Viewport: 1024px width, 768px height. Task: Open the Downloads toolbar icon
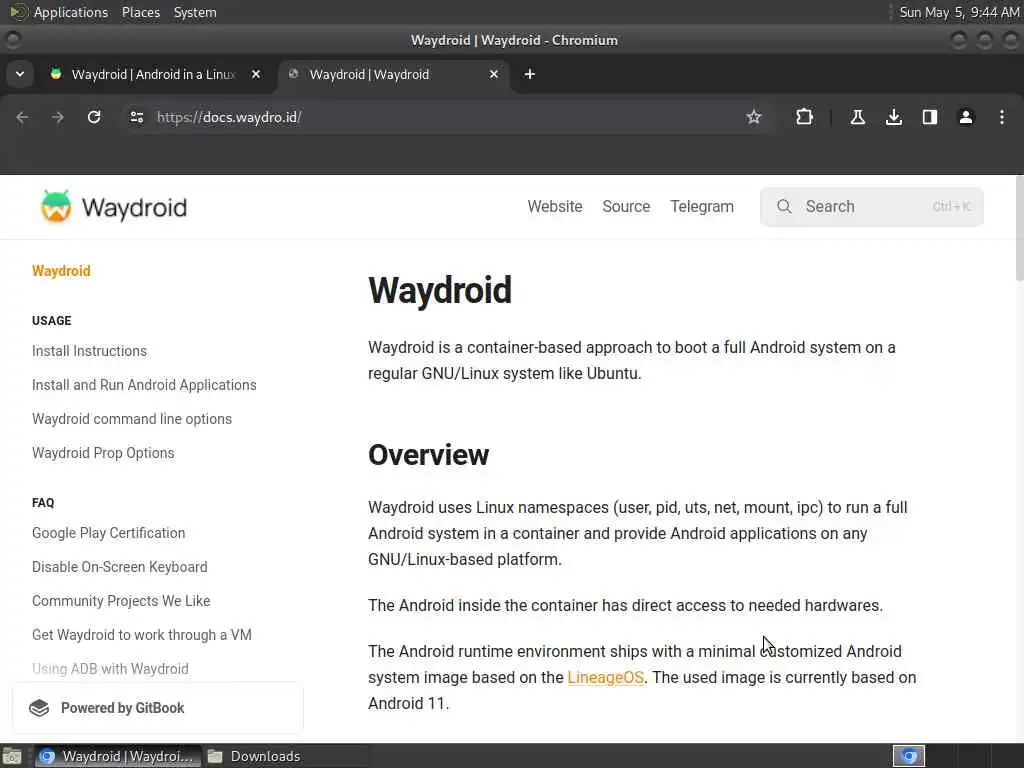(x=894, y=118)
